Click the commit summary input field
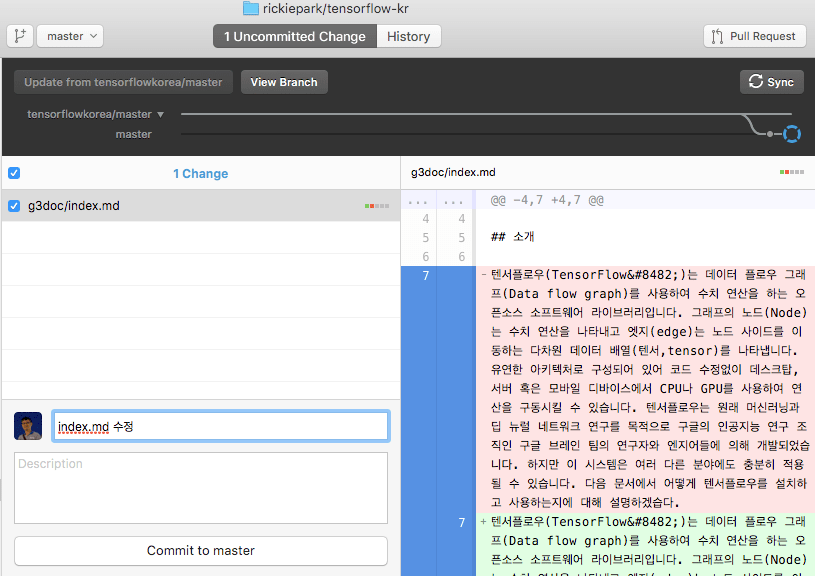 tap(221, 426)
